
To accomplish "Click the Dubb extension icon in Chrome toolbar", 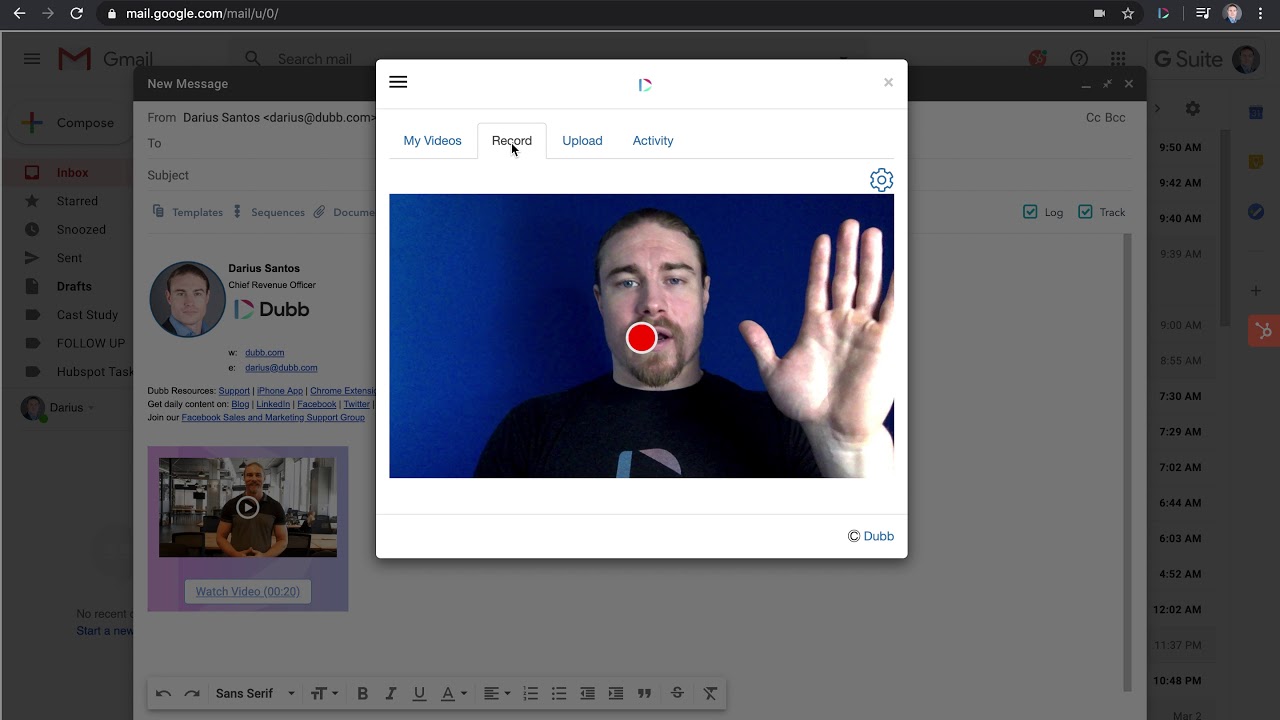I will point(1163,14).
